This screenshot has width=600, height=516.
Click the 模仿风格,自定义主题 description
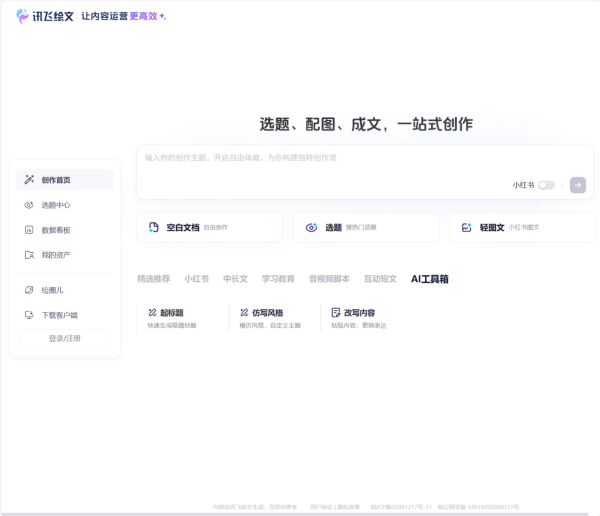[270, 325]
